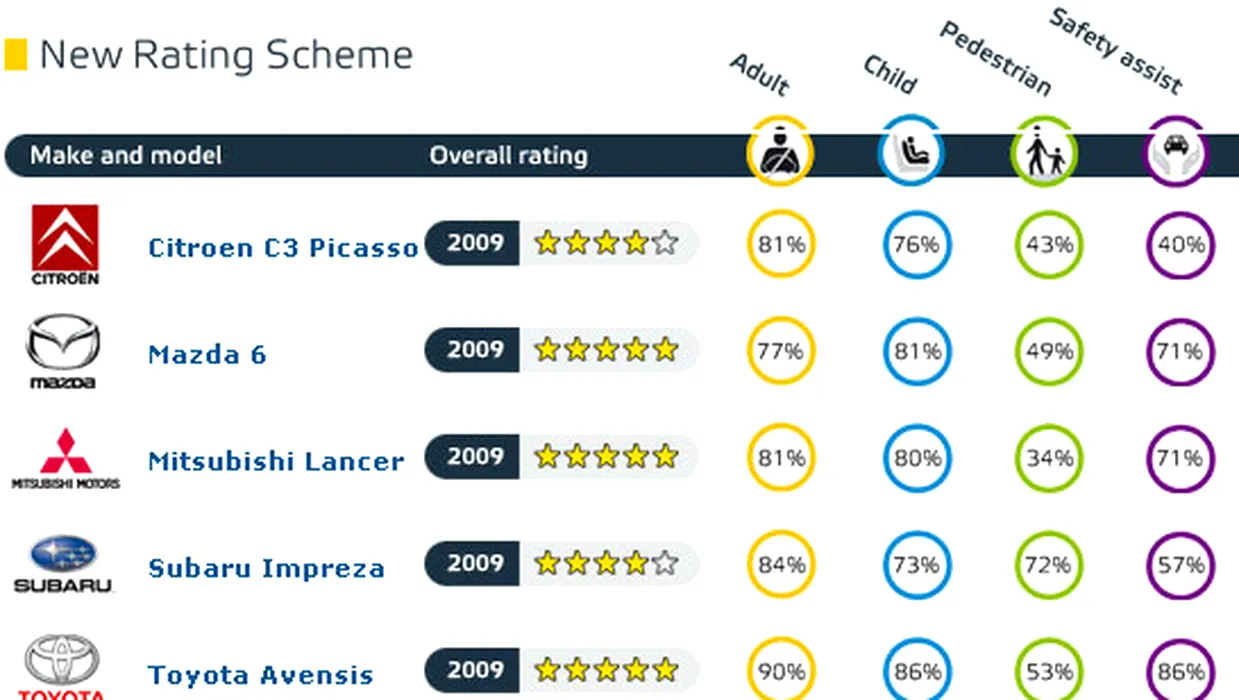Open the Toyota Avensis link
This screenshot has height=700, width=1239.
(261, 675)
